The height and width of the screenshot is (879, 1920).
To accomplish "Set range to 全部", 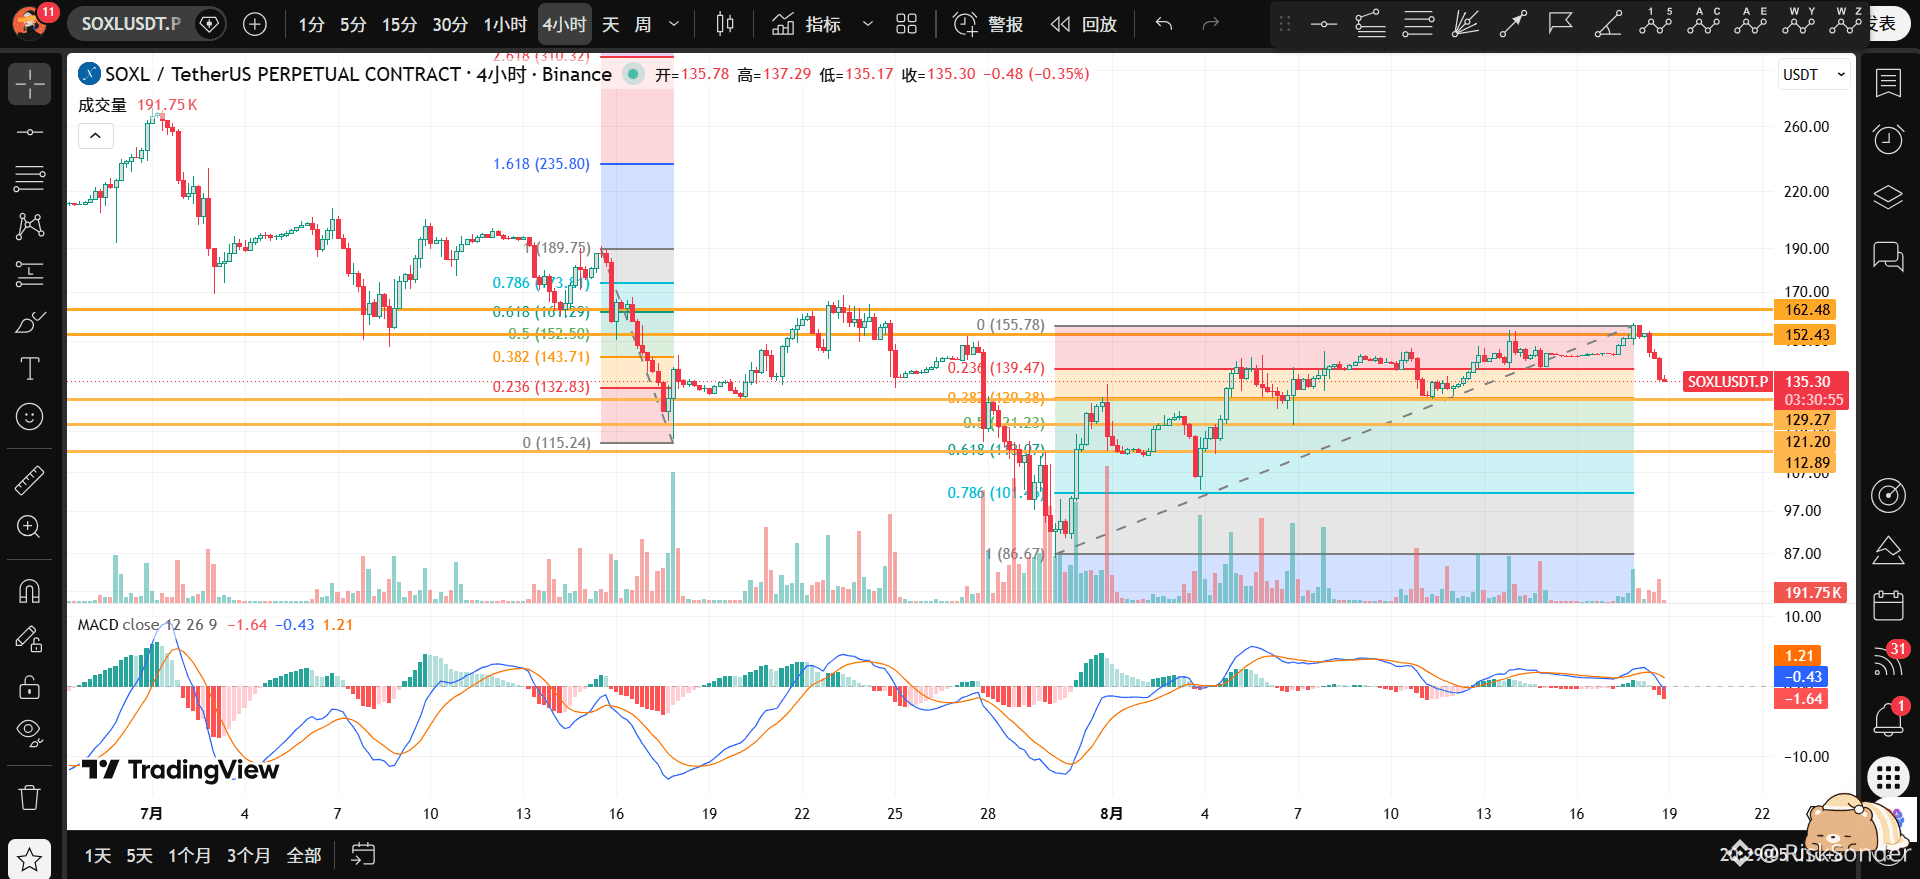I will tap(304, 856).
